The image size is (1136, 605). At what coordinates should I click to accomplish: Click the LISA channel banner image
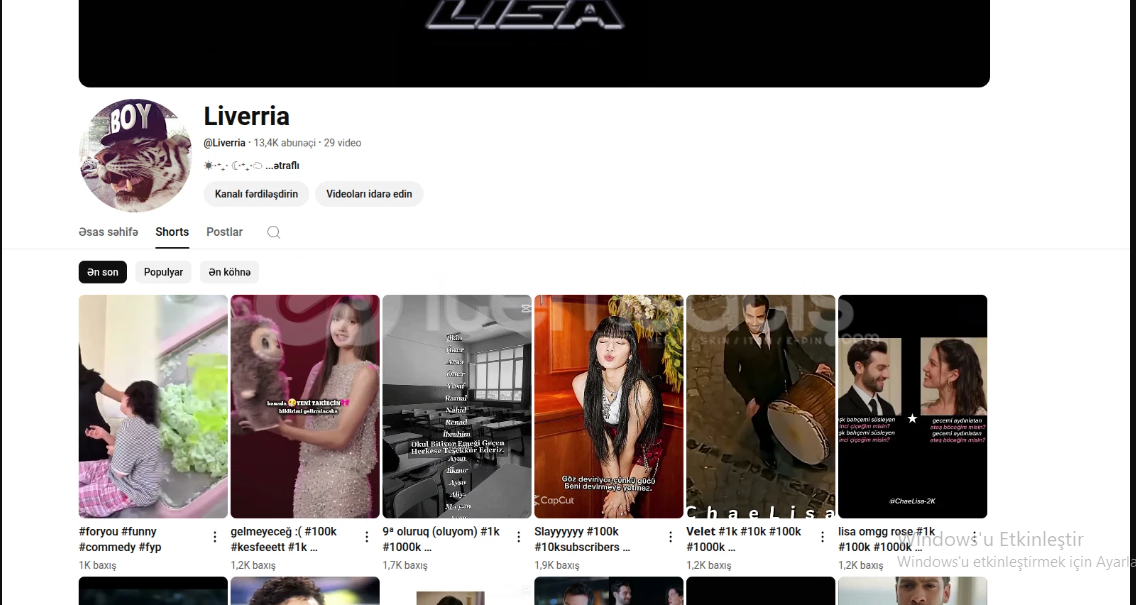click(534, 43)
